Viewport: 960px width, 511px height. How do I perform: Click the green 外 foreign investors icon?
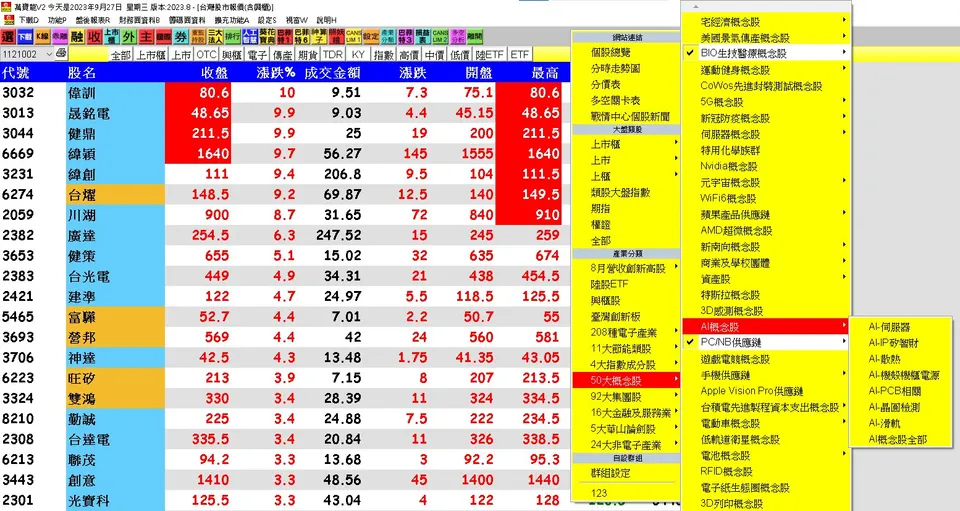[x=129, y=37]
